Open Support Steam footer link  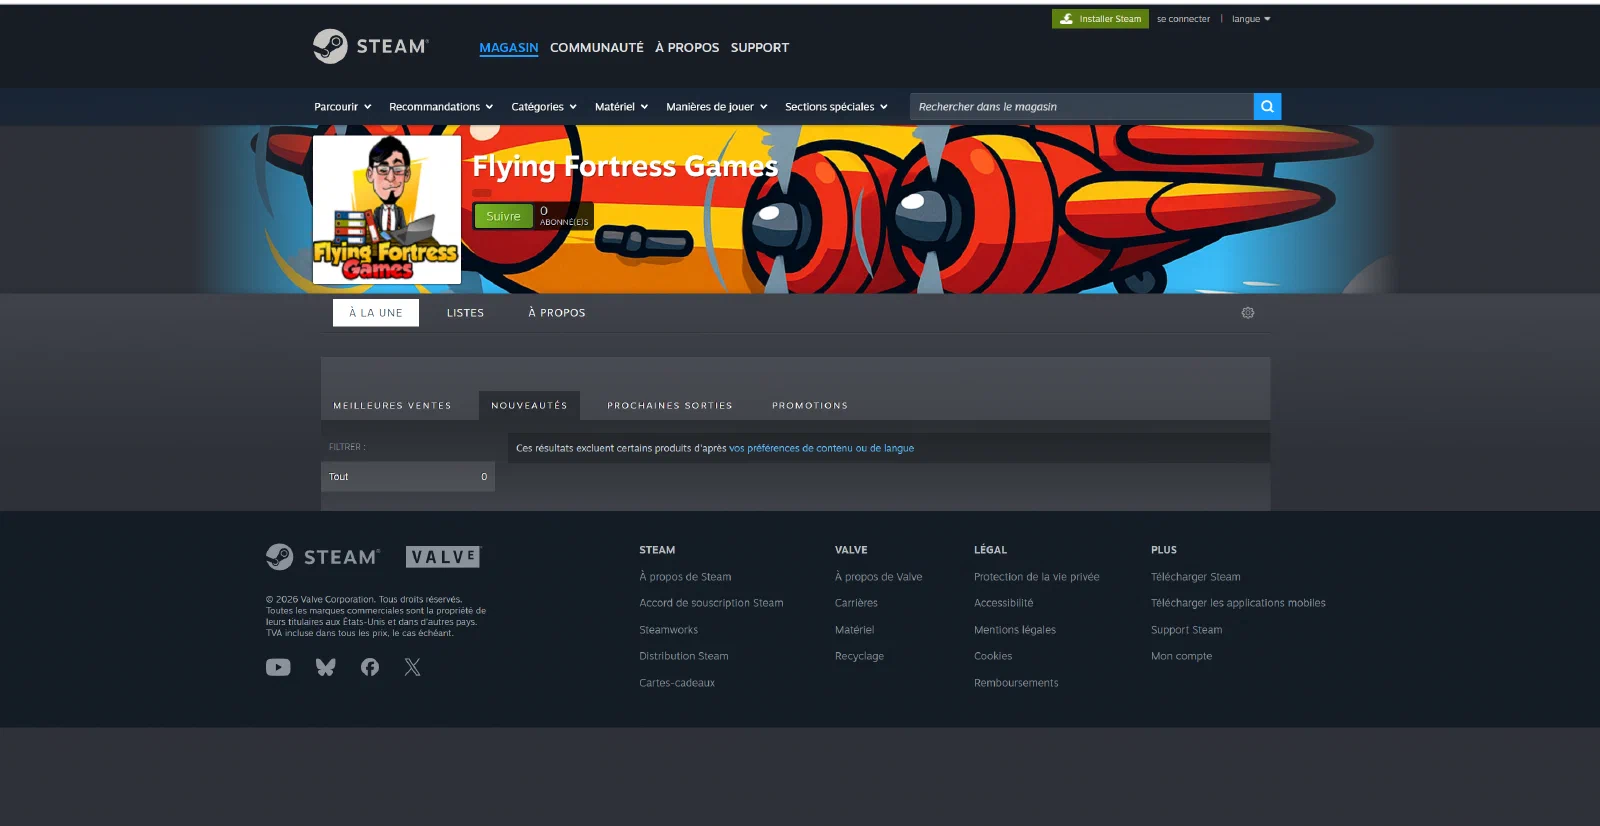pyautogui.click(x=1186, y=630)
